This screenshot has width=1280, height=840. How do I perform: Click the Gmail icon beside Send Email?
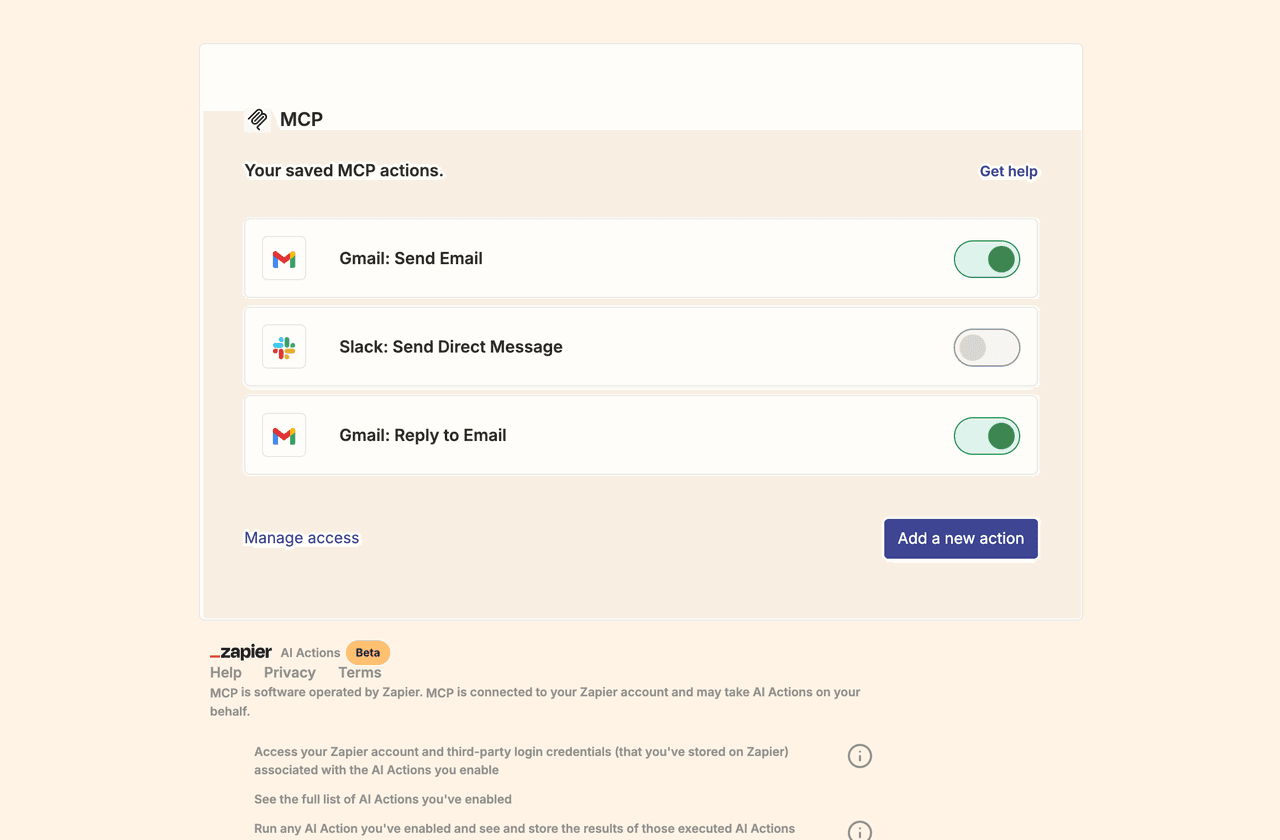(x=284, y=259)
